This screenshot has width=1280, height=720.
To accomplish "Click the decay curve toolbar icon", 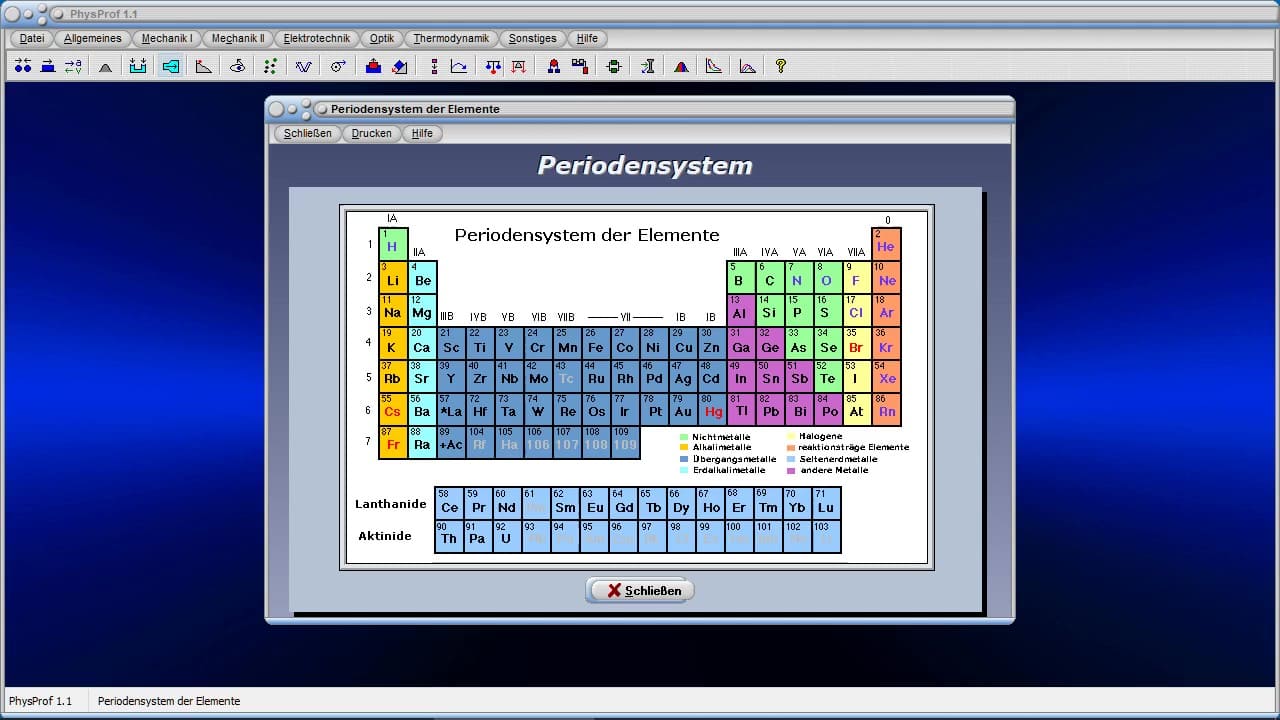I will 714,66.
